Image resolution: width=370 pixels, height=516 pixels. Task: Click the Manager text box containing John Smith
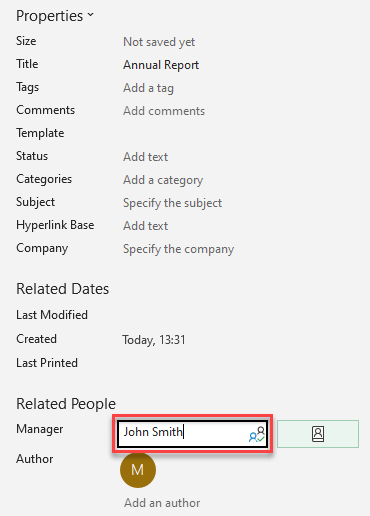click(x=192, y=434)
